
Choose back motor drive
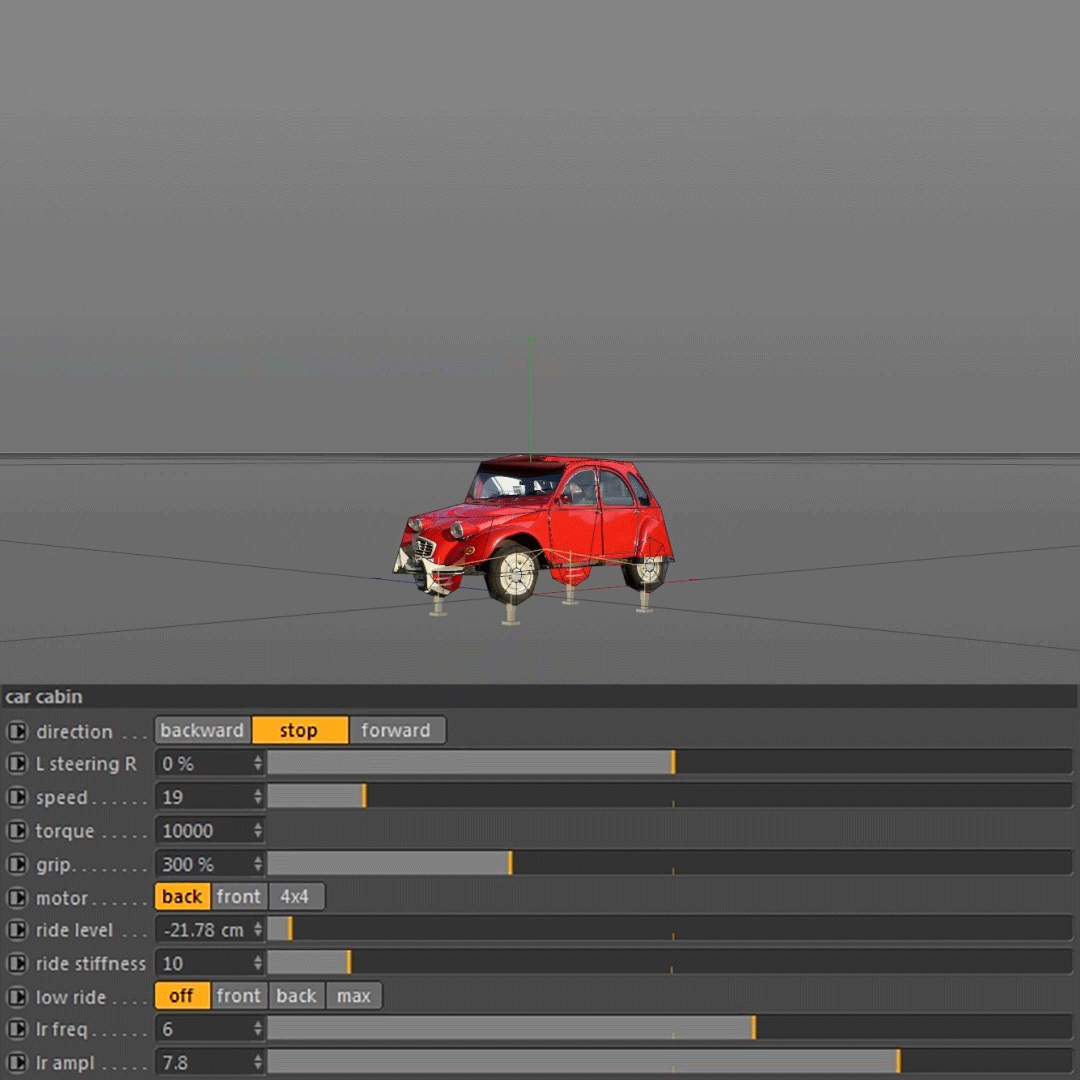pyautogui.click(x=183, y=897)
